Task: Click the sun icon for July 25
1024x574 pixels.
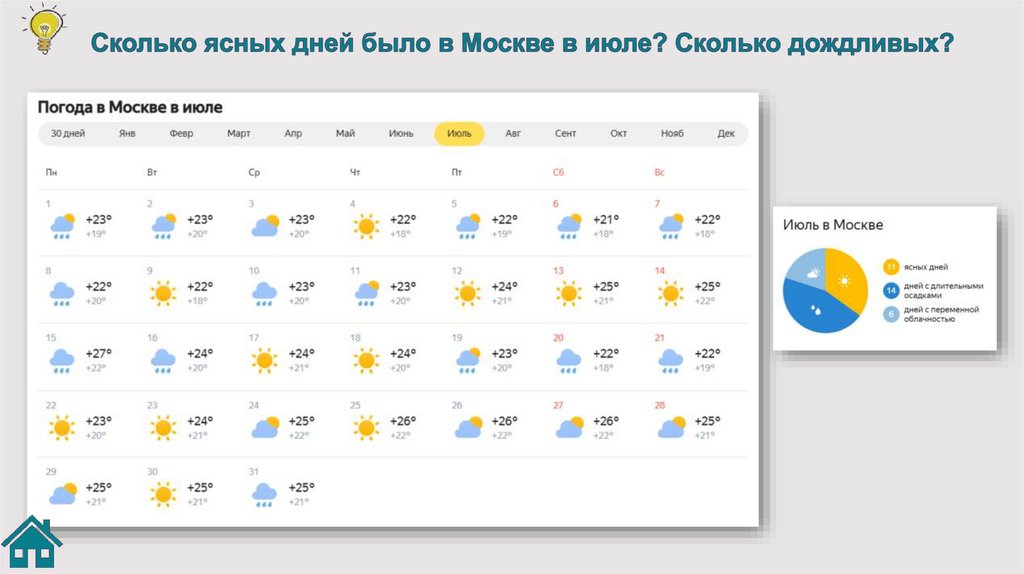Action: [366, 428]
